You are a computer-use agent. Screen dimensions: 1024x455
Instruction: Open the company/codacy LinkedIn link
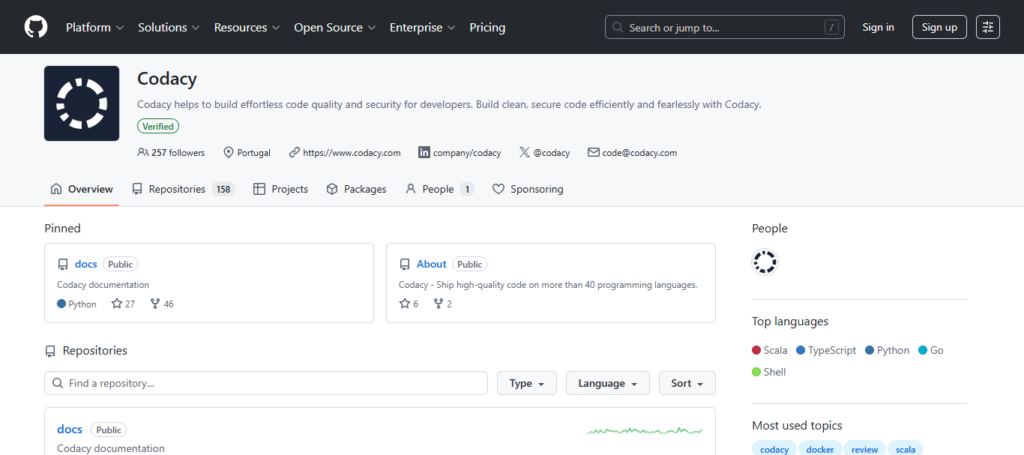point(467,153)
